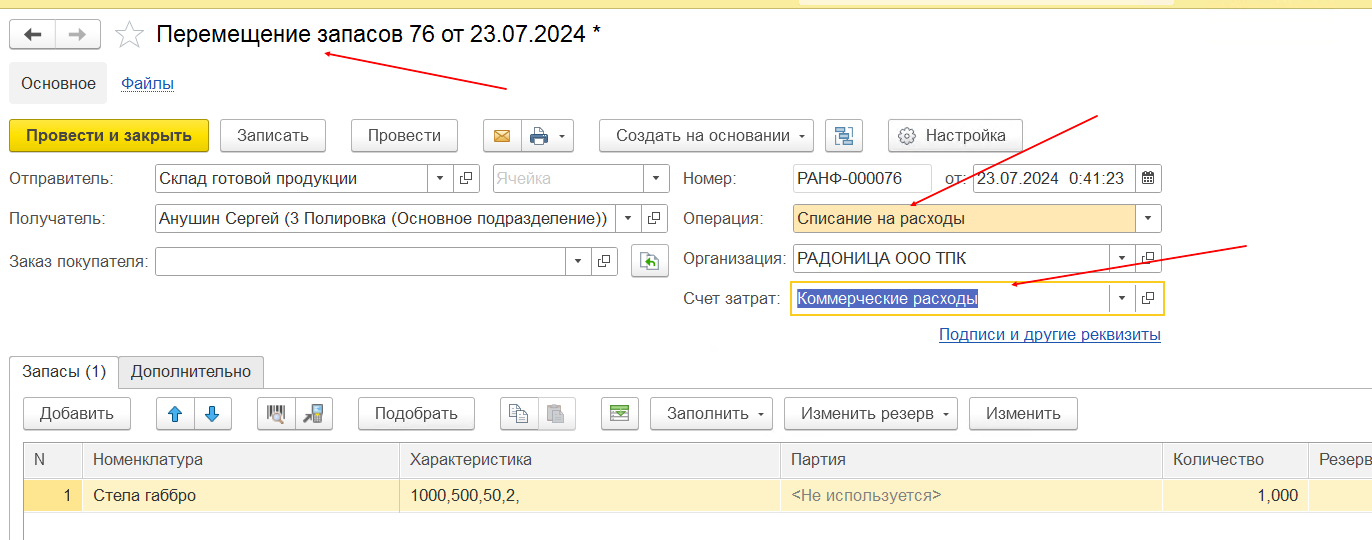Open Заказ покупателя card icon
Viewport: 1372px width, 540px height.
point(604,262)
